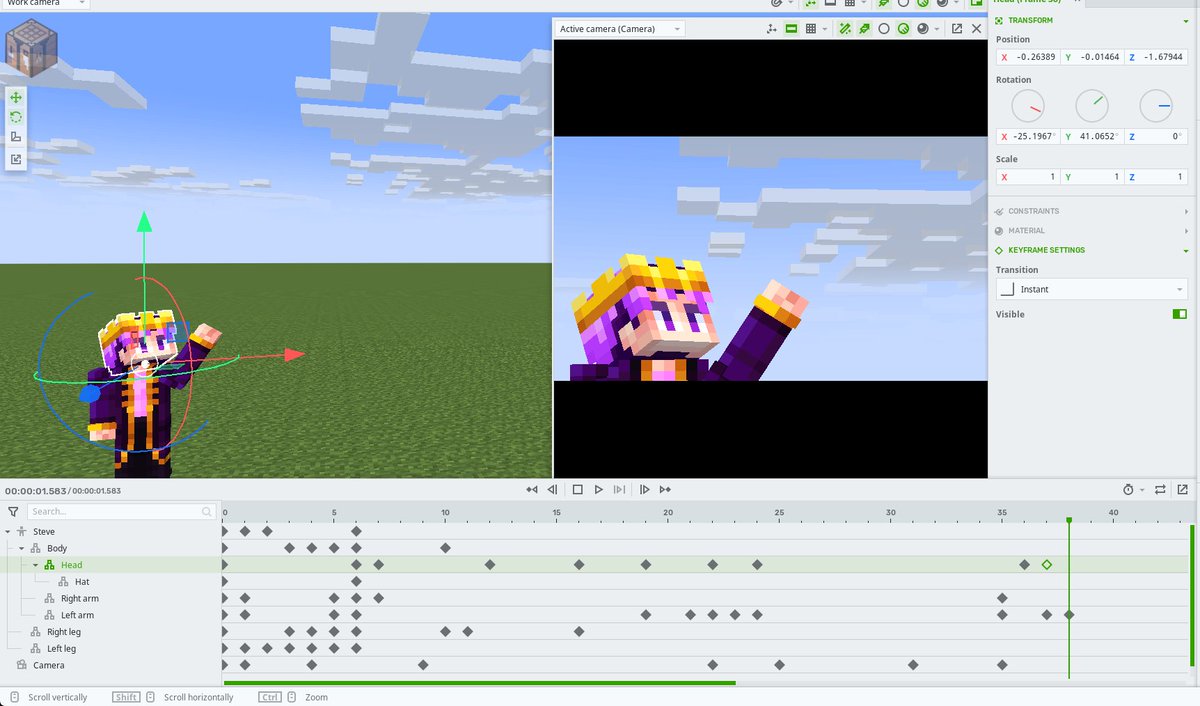Open the Transition dropdown set to Instant
Image resolution: width=1200 pixels, height=706 pixels.
point(1091,289)
